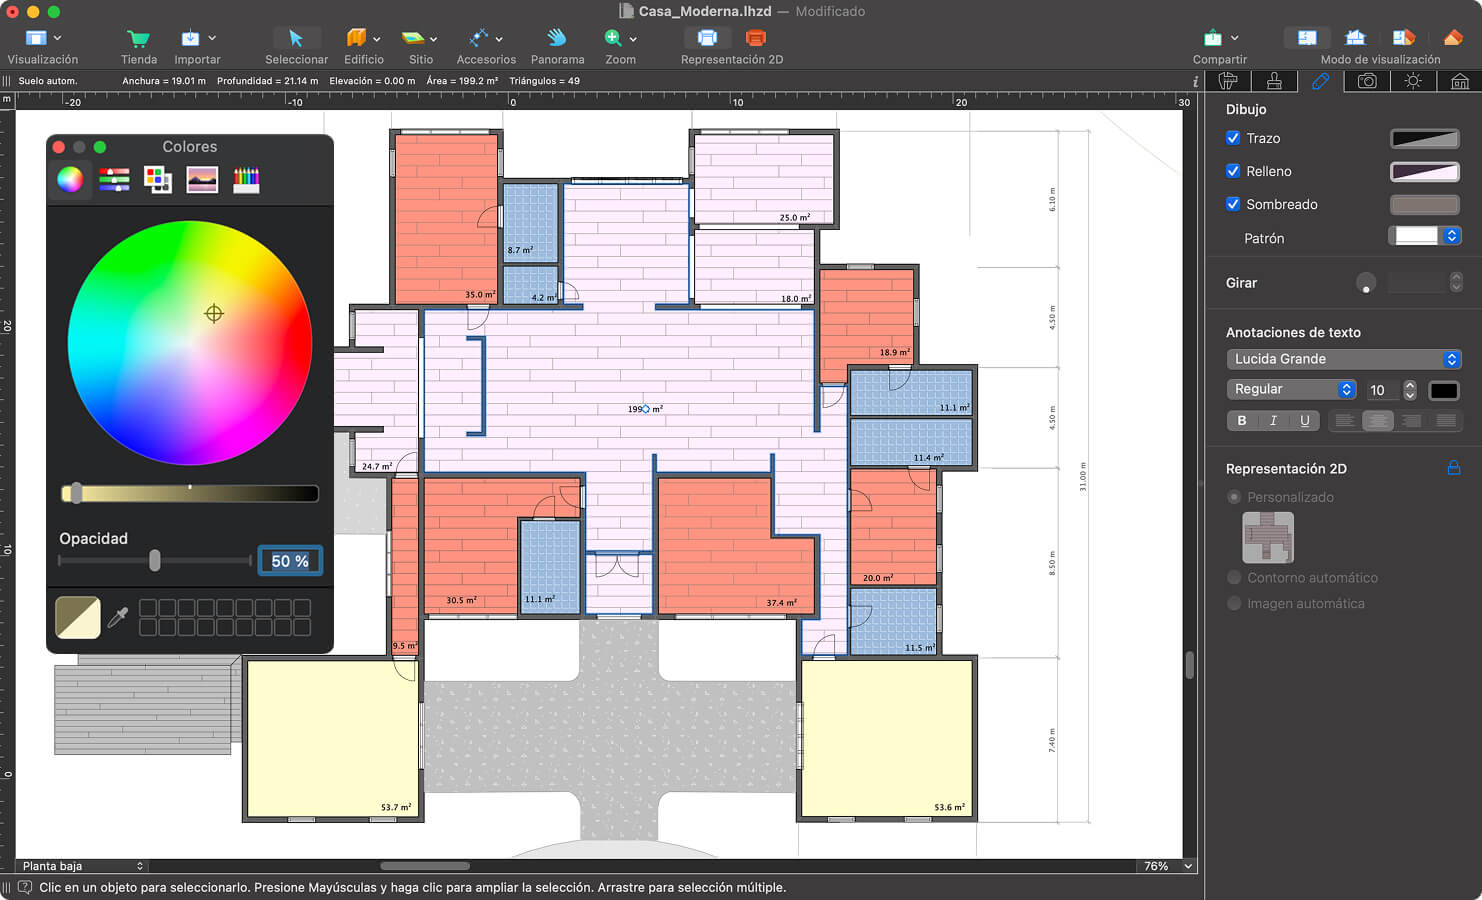Image resolution: width=1482 pixels, height=900 pixels.
Task: Select the color wheel tab in Colores
Action: 70,179
